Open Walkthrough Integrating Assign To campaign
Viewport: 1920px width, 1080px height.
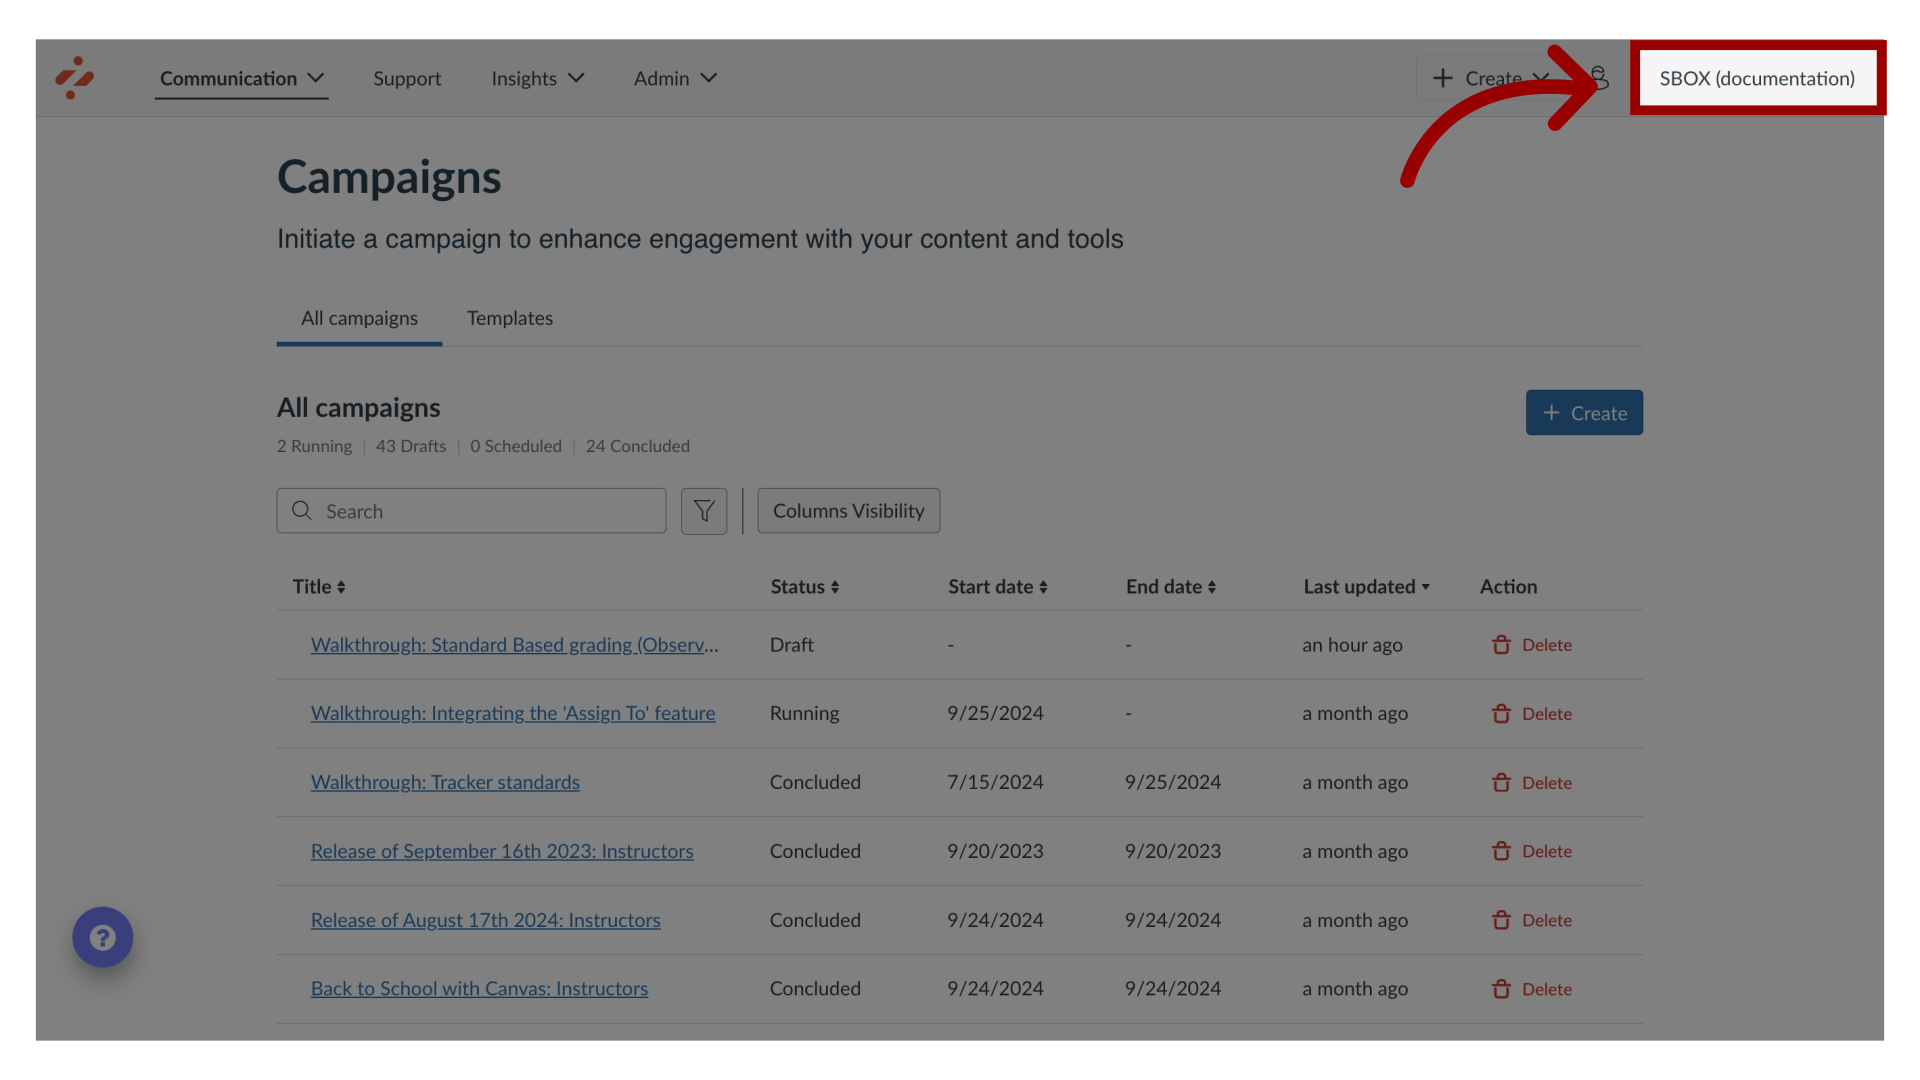pyautogui.click(x=513, y=713)
